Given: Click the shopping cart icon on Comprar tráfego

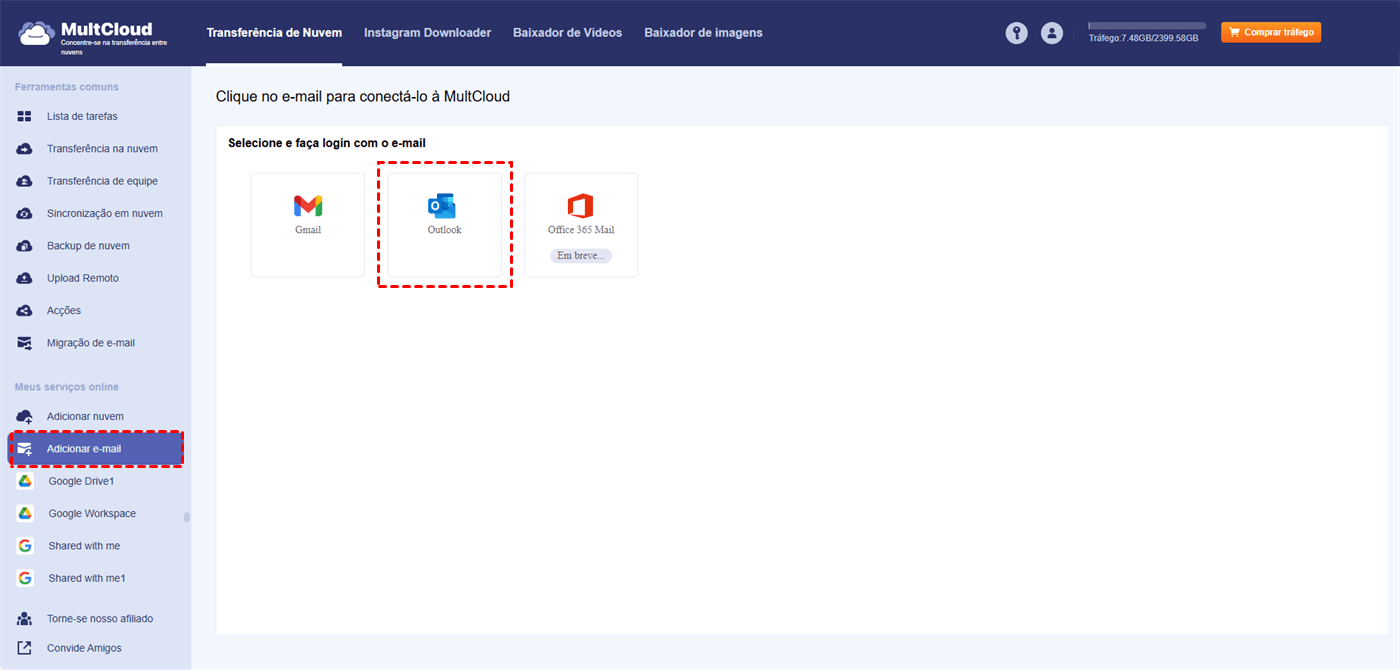Looking at the screenshot, I should [x=1235, y=33].
